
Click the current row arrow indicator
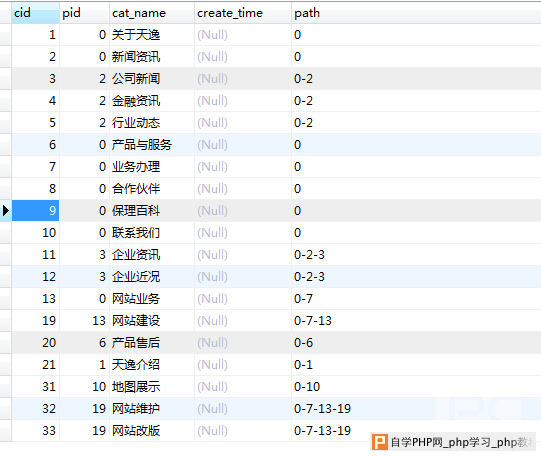pyautogui.click(x=6, y=210)
